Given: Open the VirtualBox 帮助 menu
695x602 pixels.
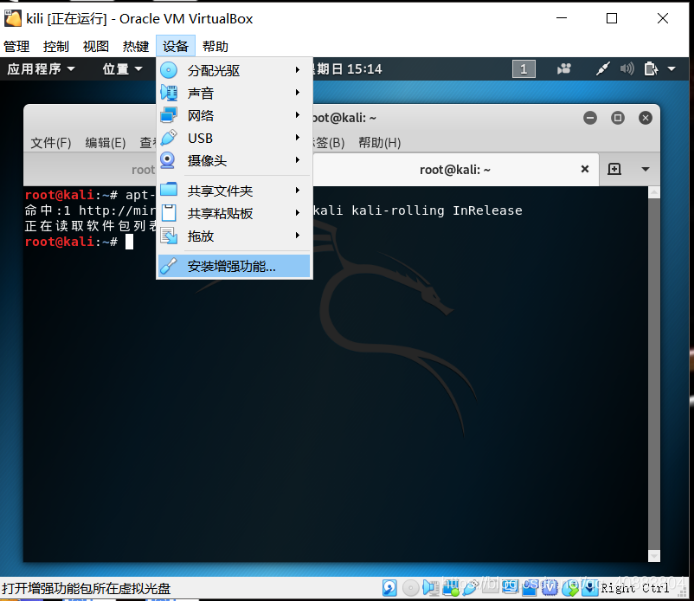Looking at the screenshot, I should [x=215, y=47].
